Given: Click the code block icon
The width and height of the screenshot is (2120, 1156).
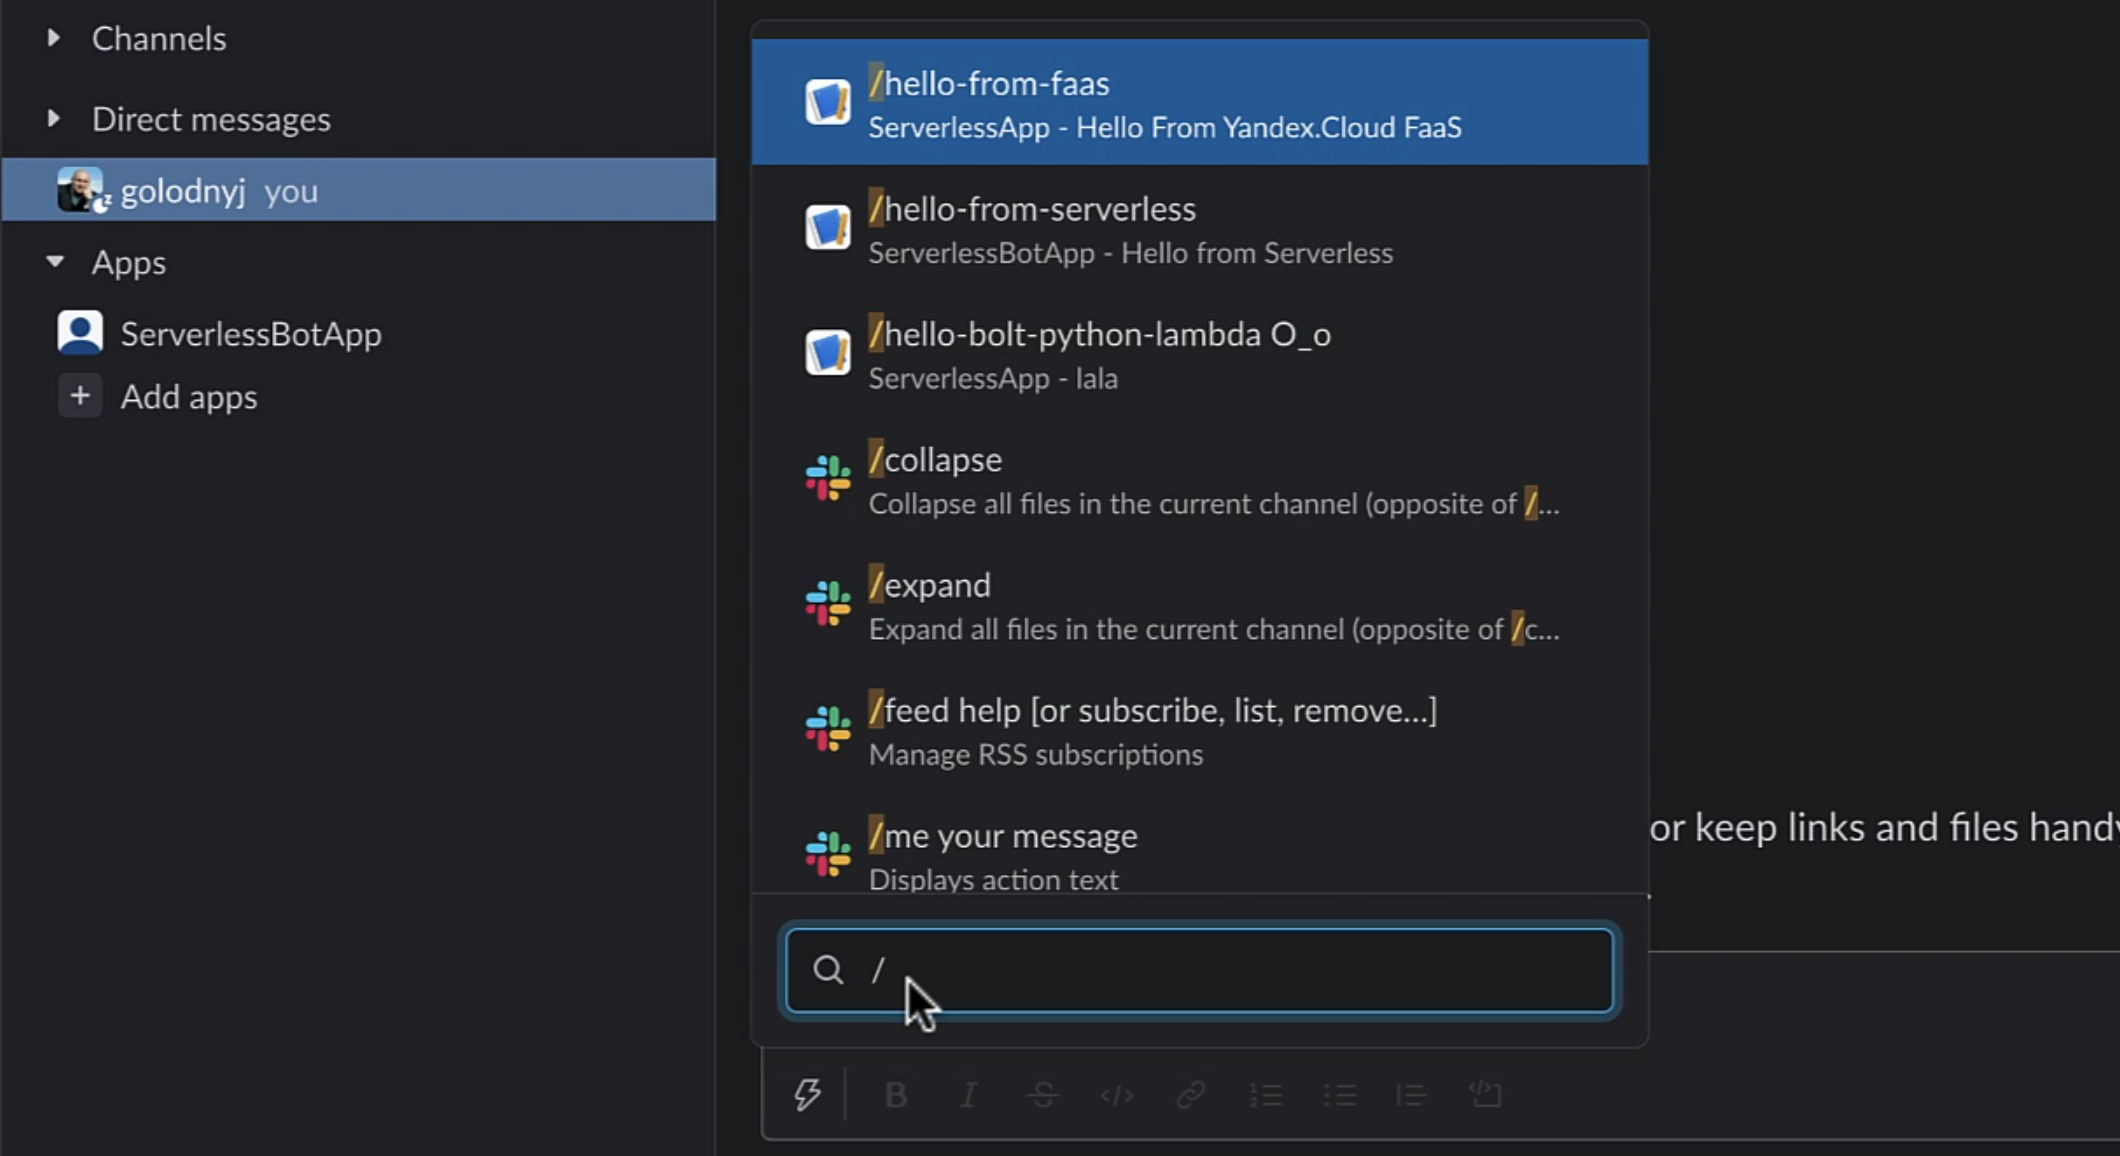Looking at the screenshot, I should click(x=1486, y=1095).
